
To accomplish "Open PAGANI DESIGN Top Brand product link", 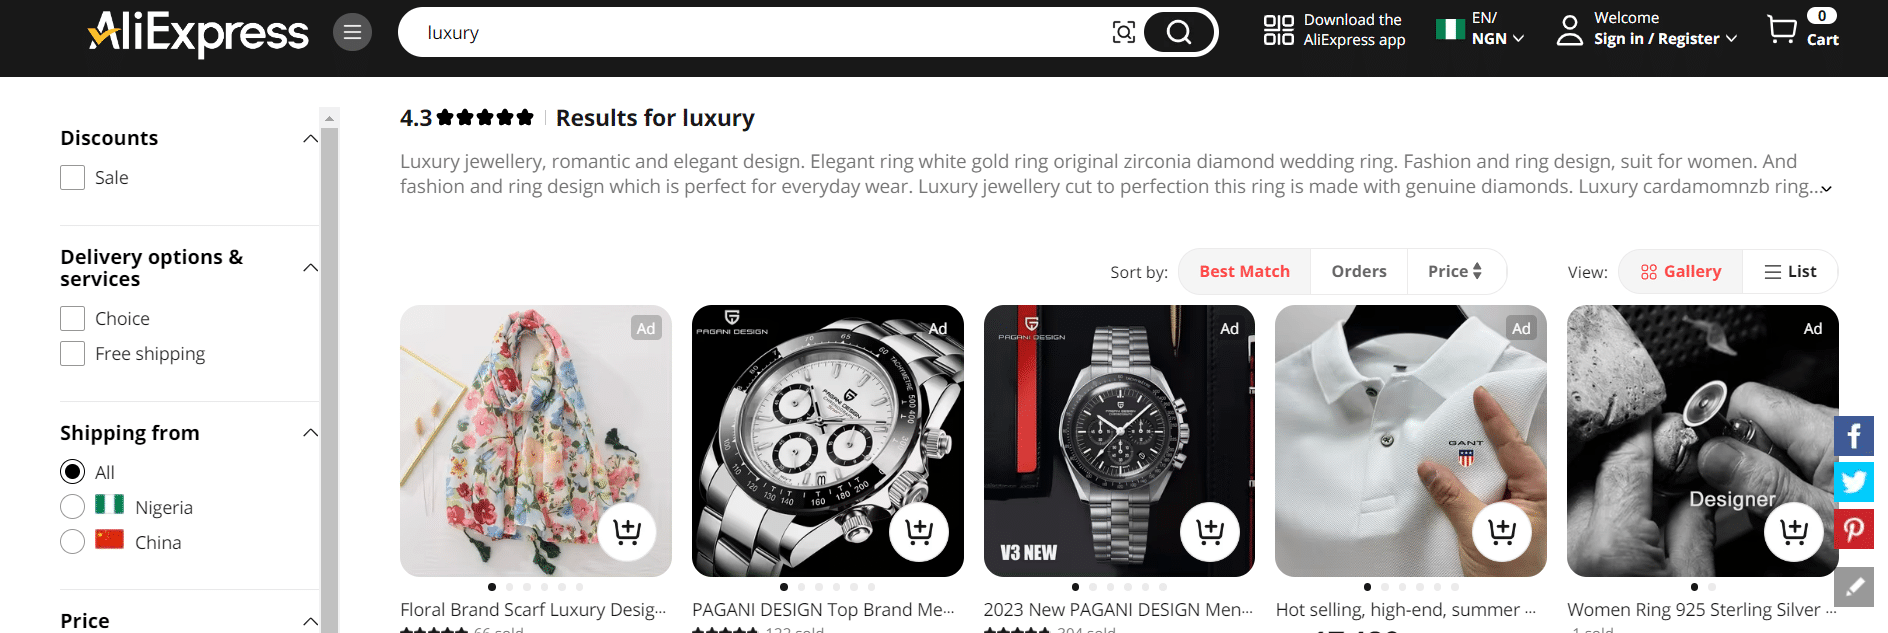I will coord(823,610).
